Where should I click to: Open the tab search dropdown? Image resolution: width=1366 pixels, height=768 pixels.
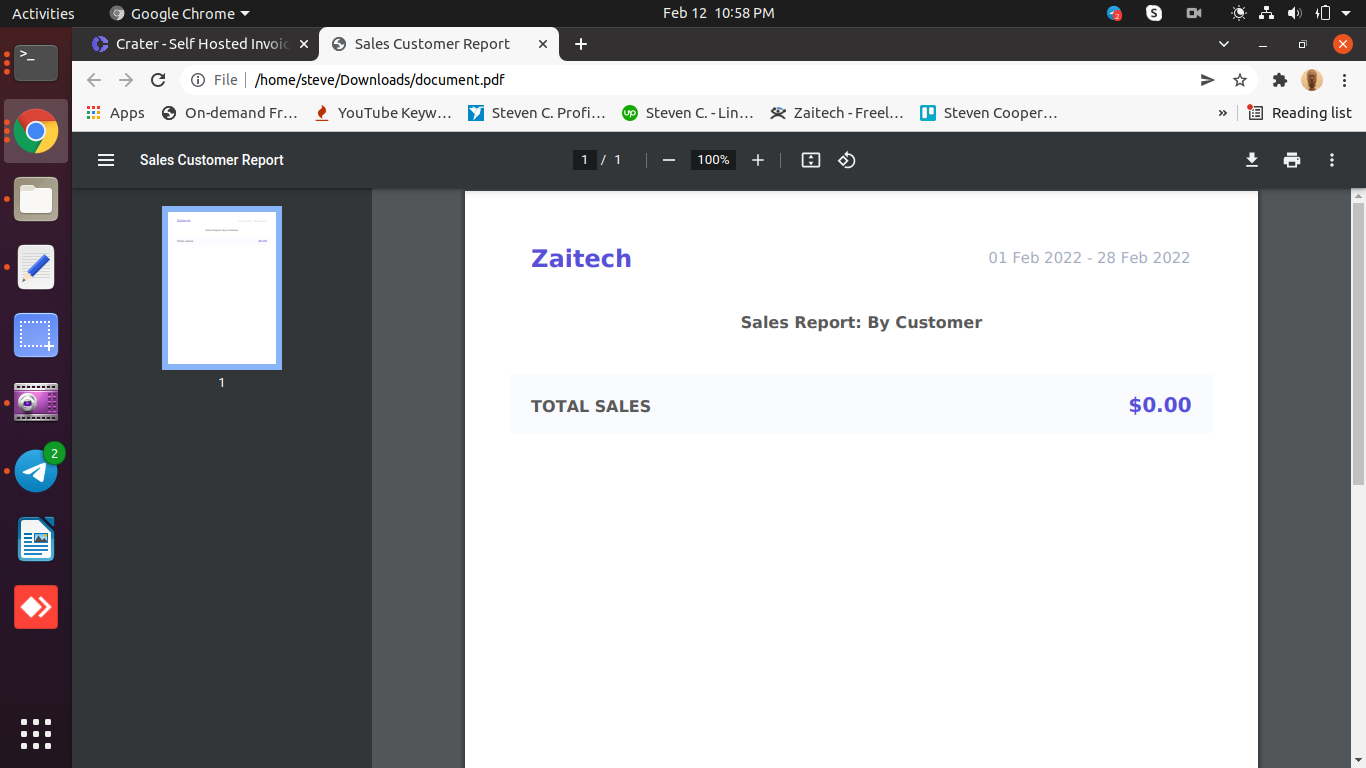(1223, 44)
